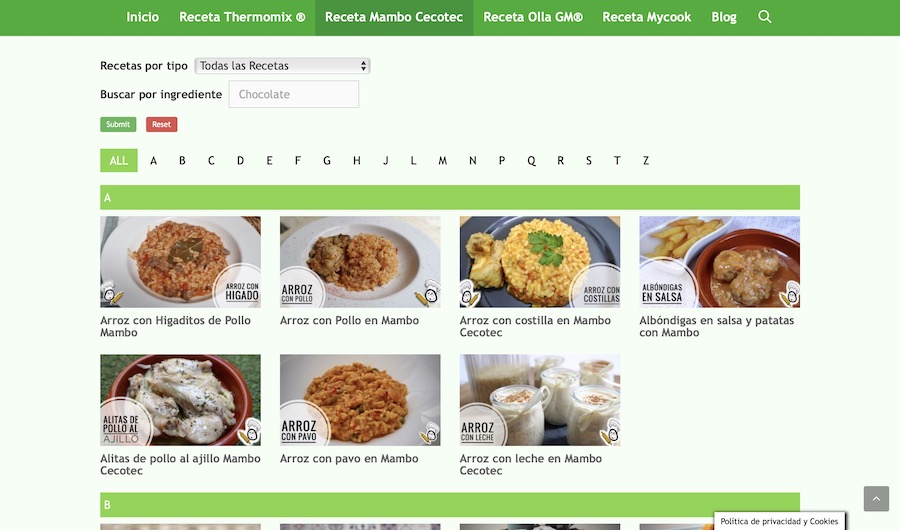Click the green Submit button

pyautogui.click(x=118, y=125)
